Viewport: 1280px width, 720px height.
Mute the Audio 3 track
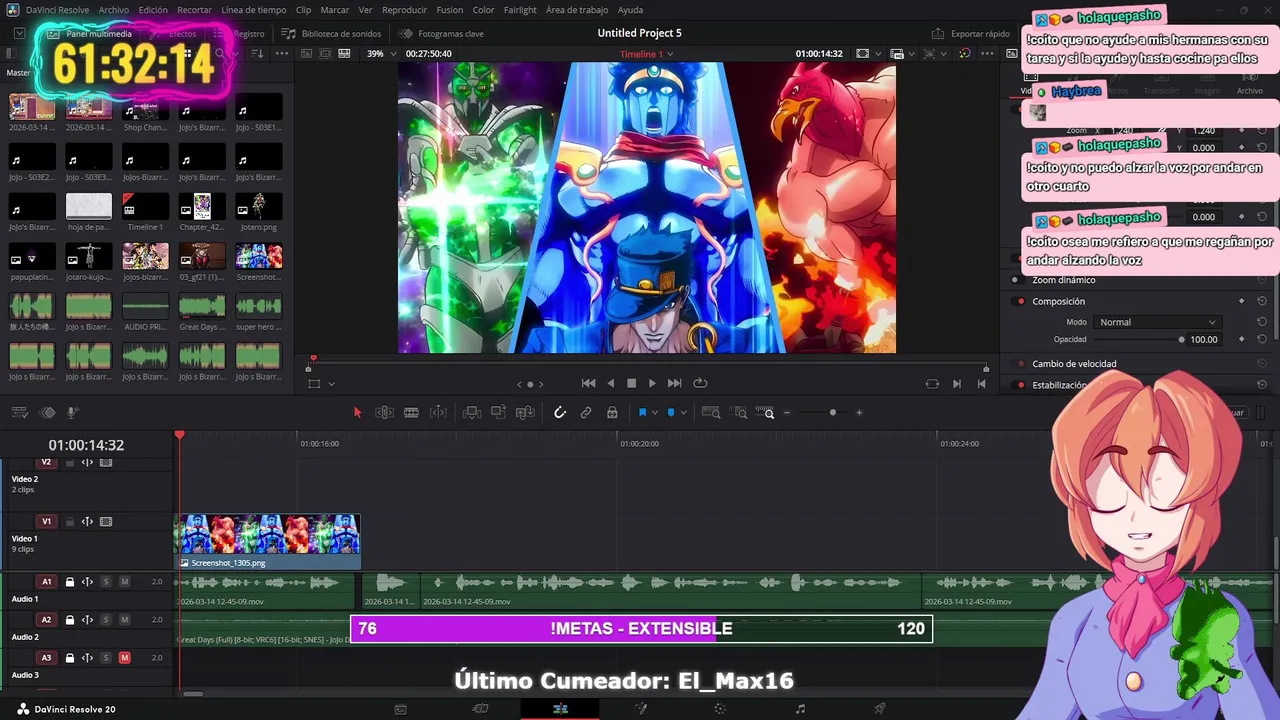click(x=124, y=658)
